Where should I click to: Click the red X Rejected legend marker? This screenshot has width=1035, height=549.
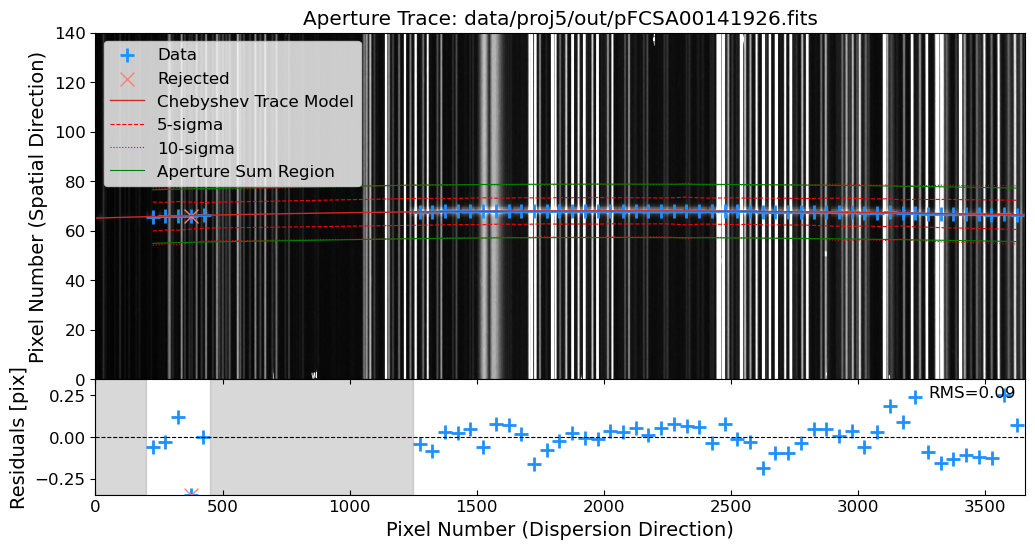click(127, 78)
